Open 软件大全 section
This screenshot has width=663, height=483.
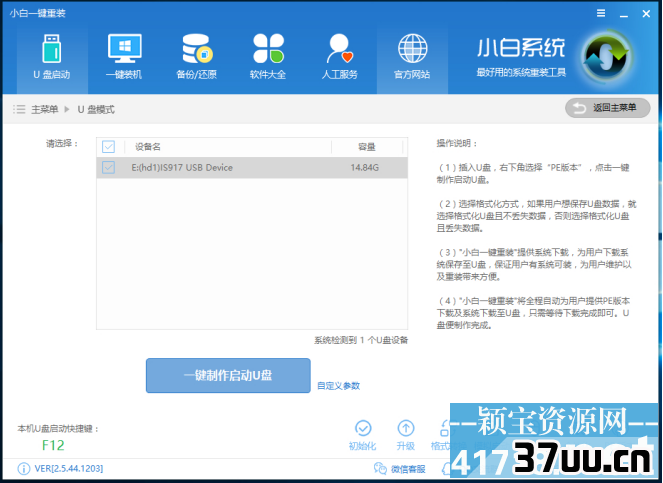[268, 58]
